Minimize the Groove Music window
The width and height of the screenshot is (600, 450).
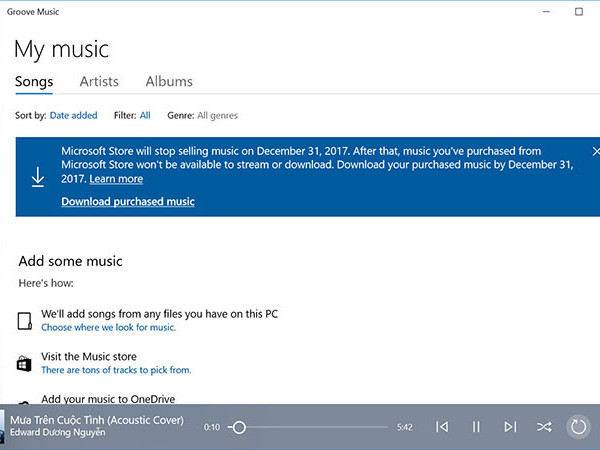pyautogui.click(x=546, y=11)
